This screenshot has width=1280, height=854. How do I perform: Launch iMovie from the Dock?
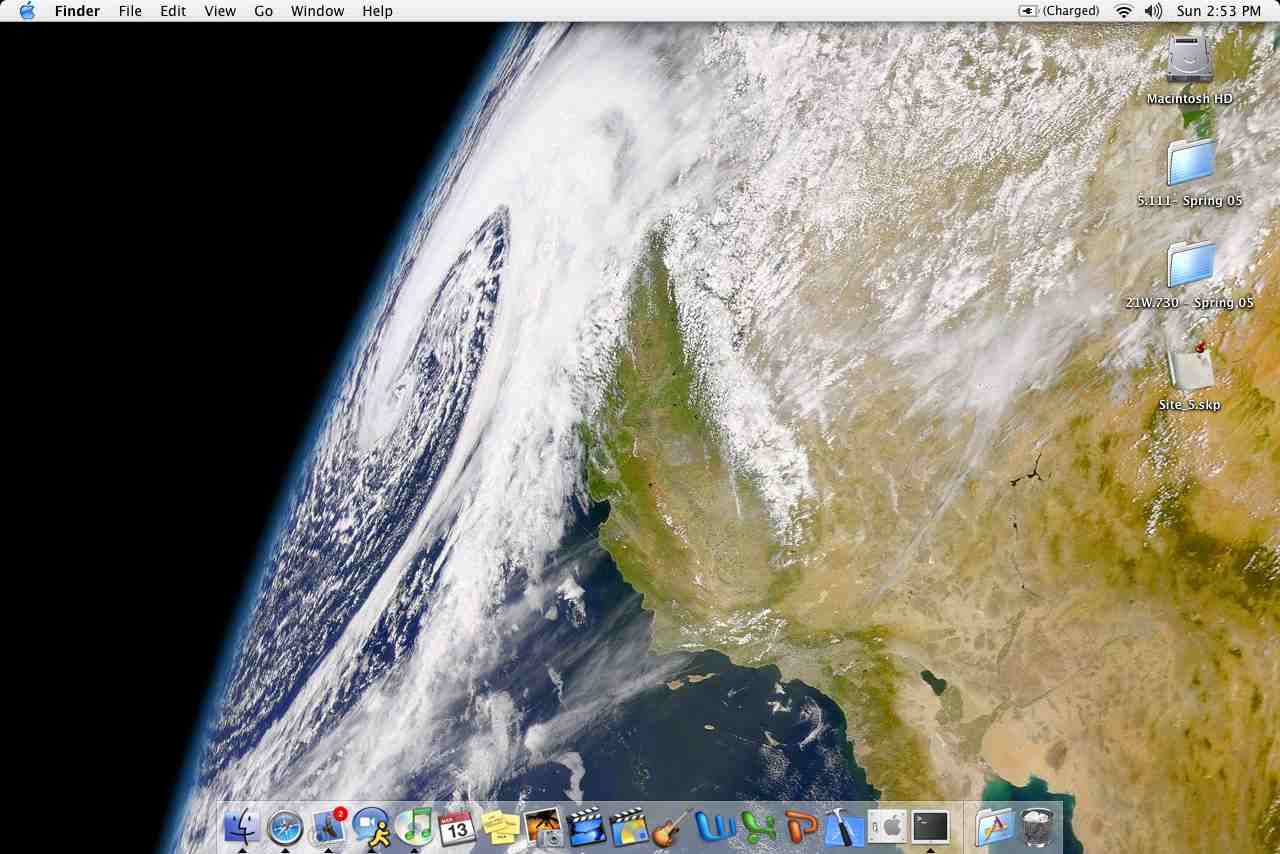[586, 827]
